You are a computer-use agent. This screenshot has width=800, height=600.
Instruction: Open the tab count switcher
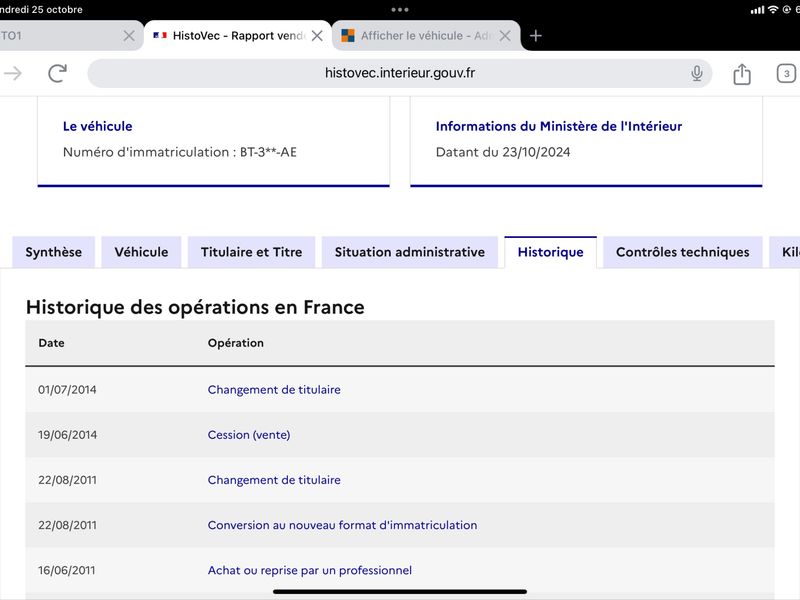pyautogui.click(x=786, y=74)
